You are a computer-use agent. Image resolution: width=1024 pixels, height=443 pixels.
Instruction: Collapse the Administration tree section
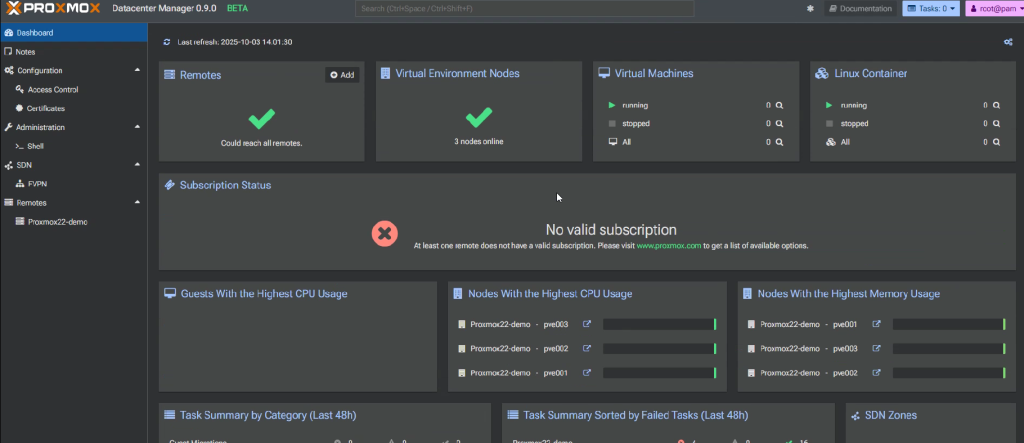click(137, 127)
